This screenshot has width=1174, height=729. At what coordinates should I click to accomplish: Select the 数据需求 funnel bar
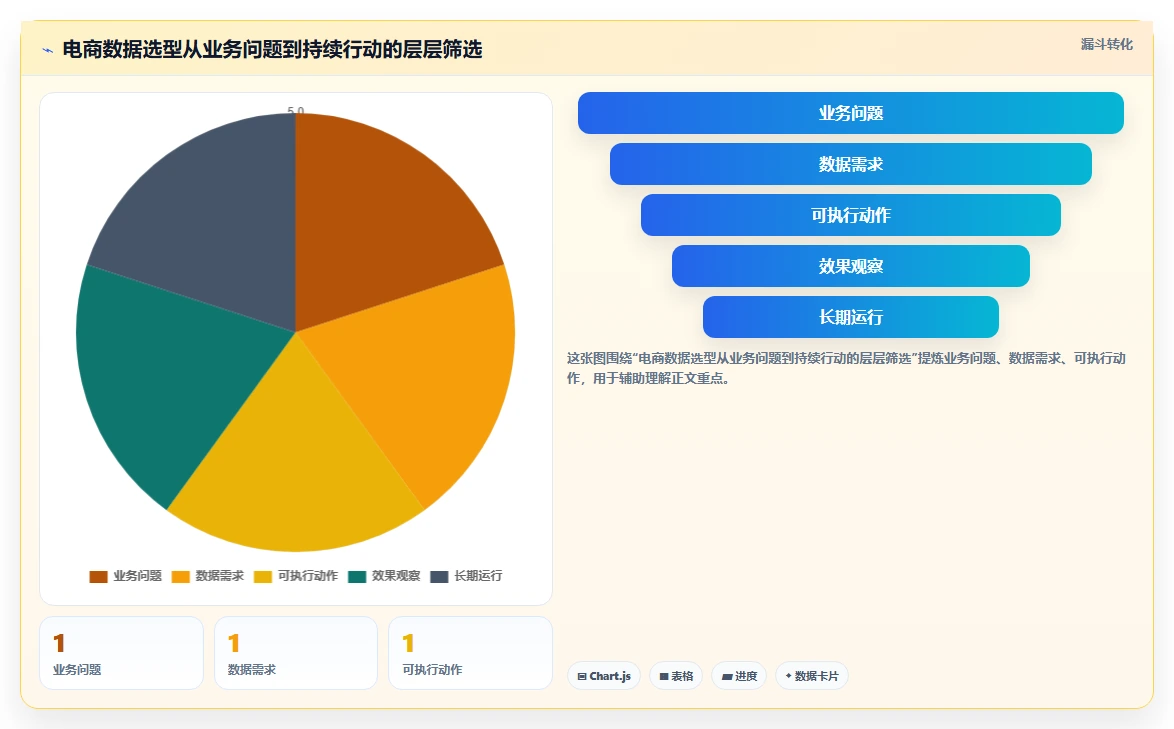point(851,164)
